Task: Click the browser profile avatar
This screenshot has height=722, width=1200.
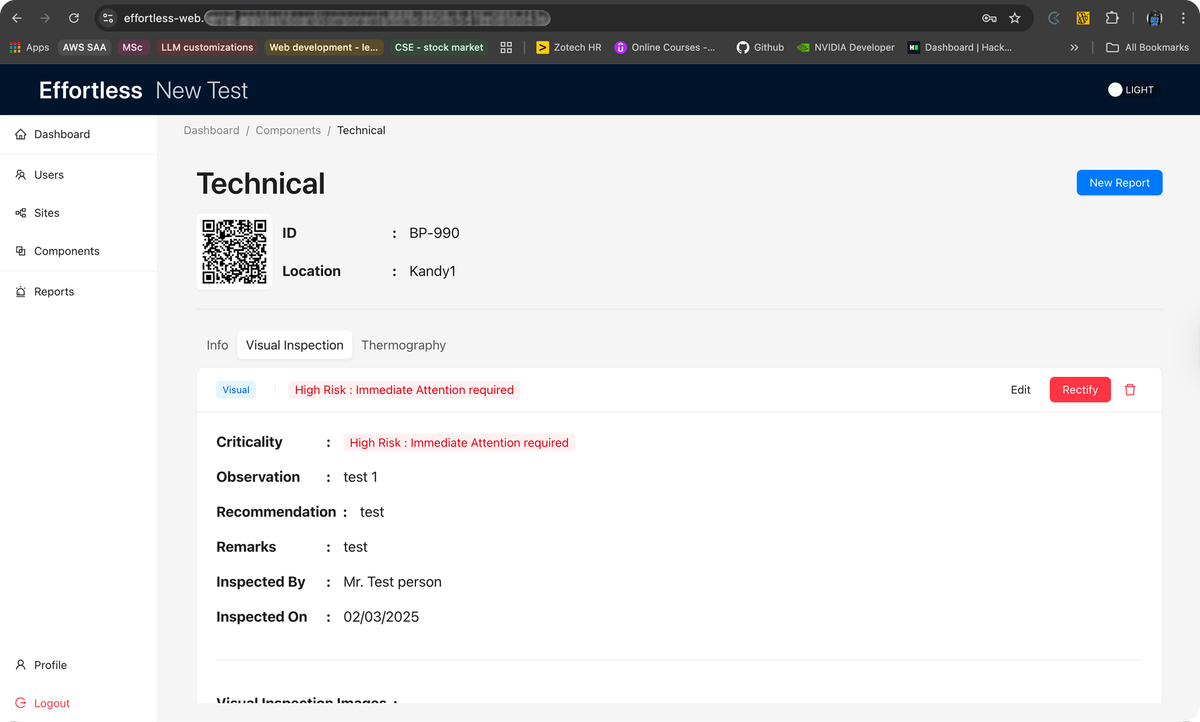Action: 1154,18
